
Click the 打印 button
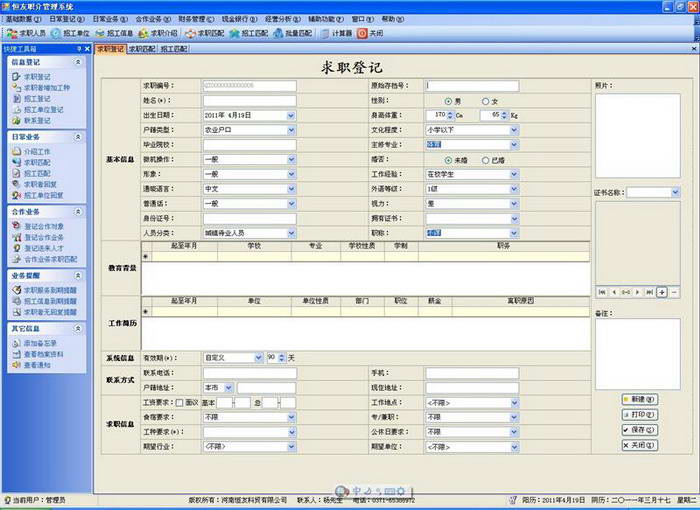click(640, 414)
